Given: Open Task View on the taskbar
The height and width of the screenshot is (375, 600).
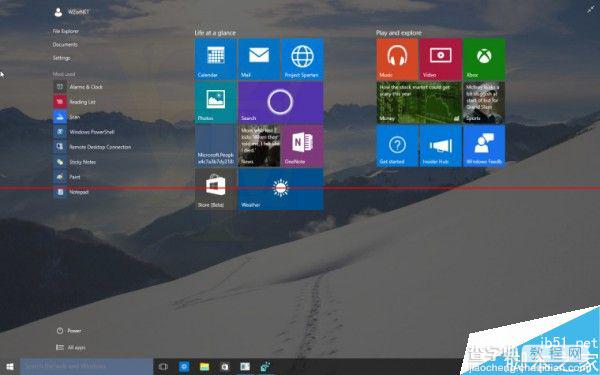Looking at the screenshot, I should (163, 367).
